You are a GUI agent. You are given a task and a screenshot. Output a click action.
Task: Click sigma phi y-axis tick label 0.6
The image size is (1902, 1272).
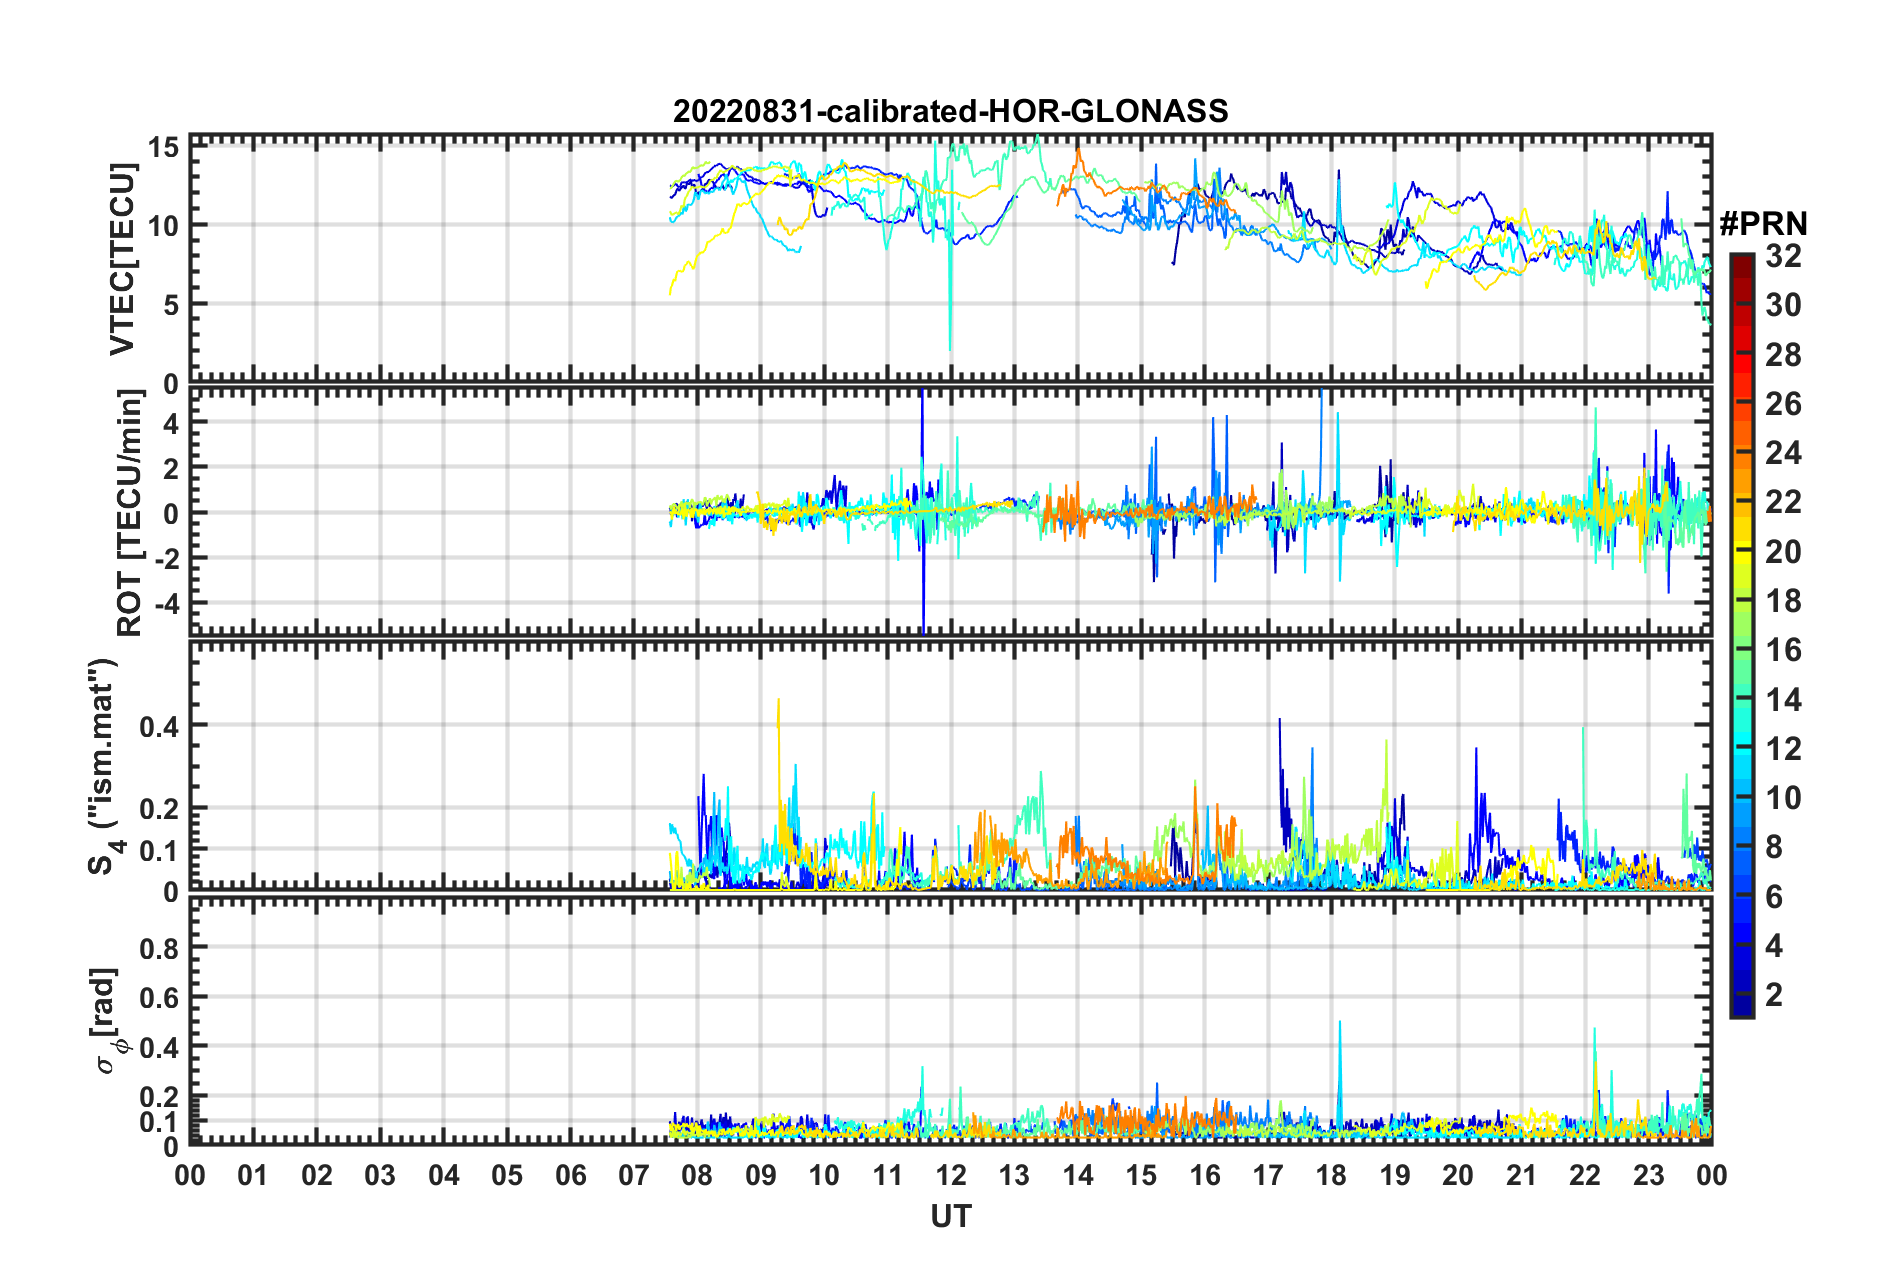[x=160, y=998]
